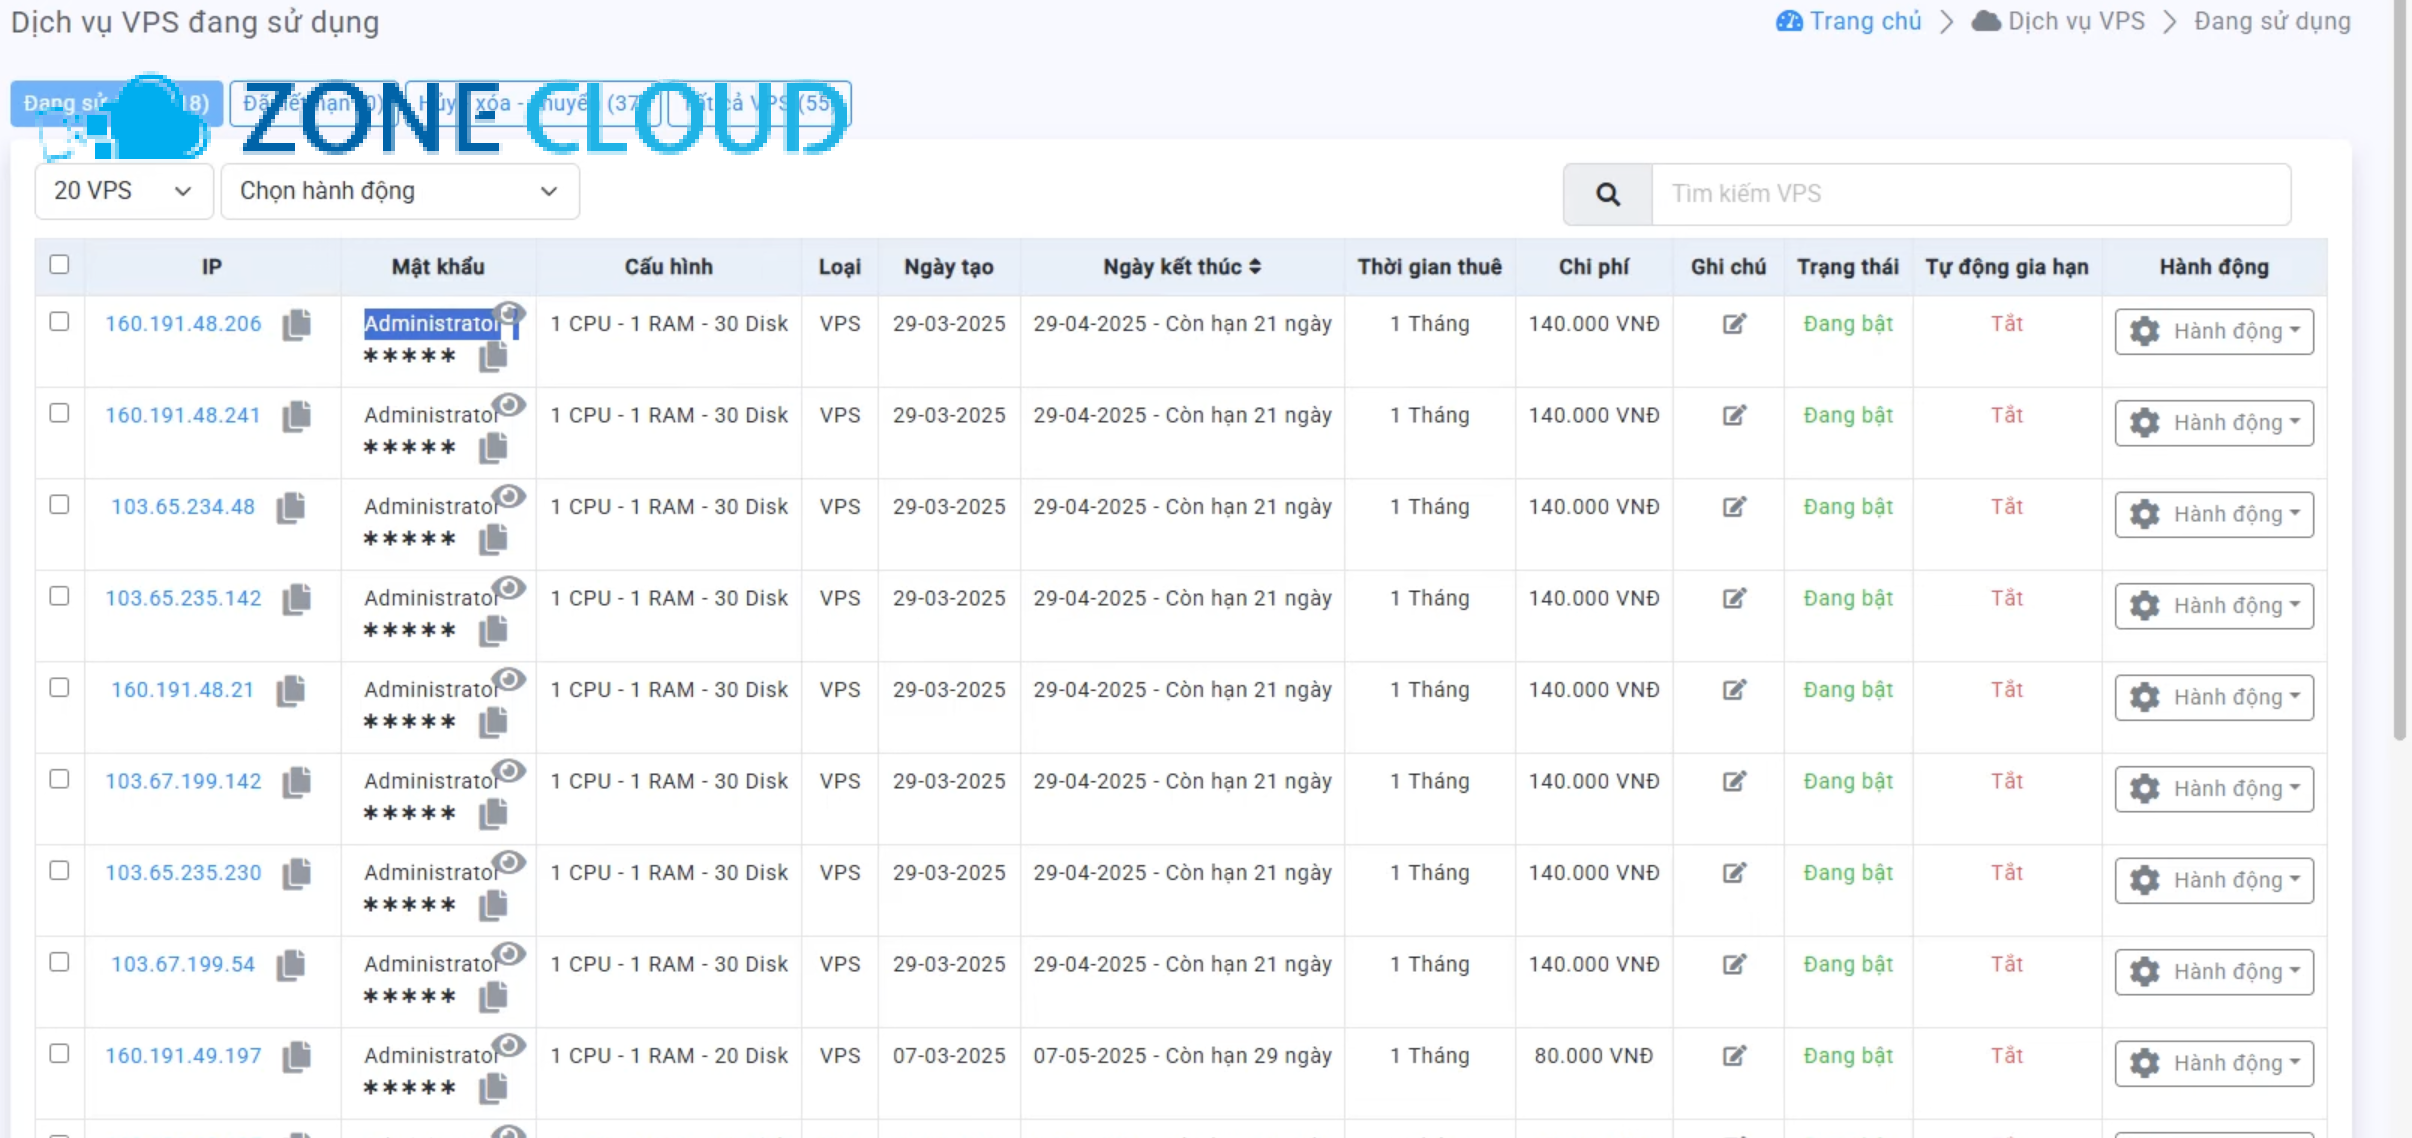
Task: Click the search magnifier icon
Action: (1607, 194)
